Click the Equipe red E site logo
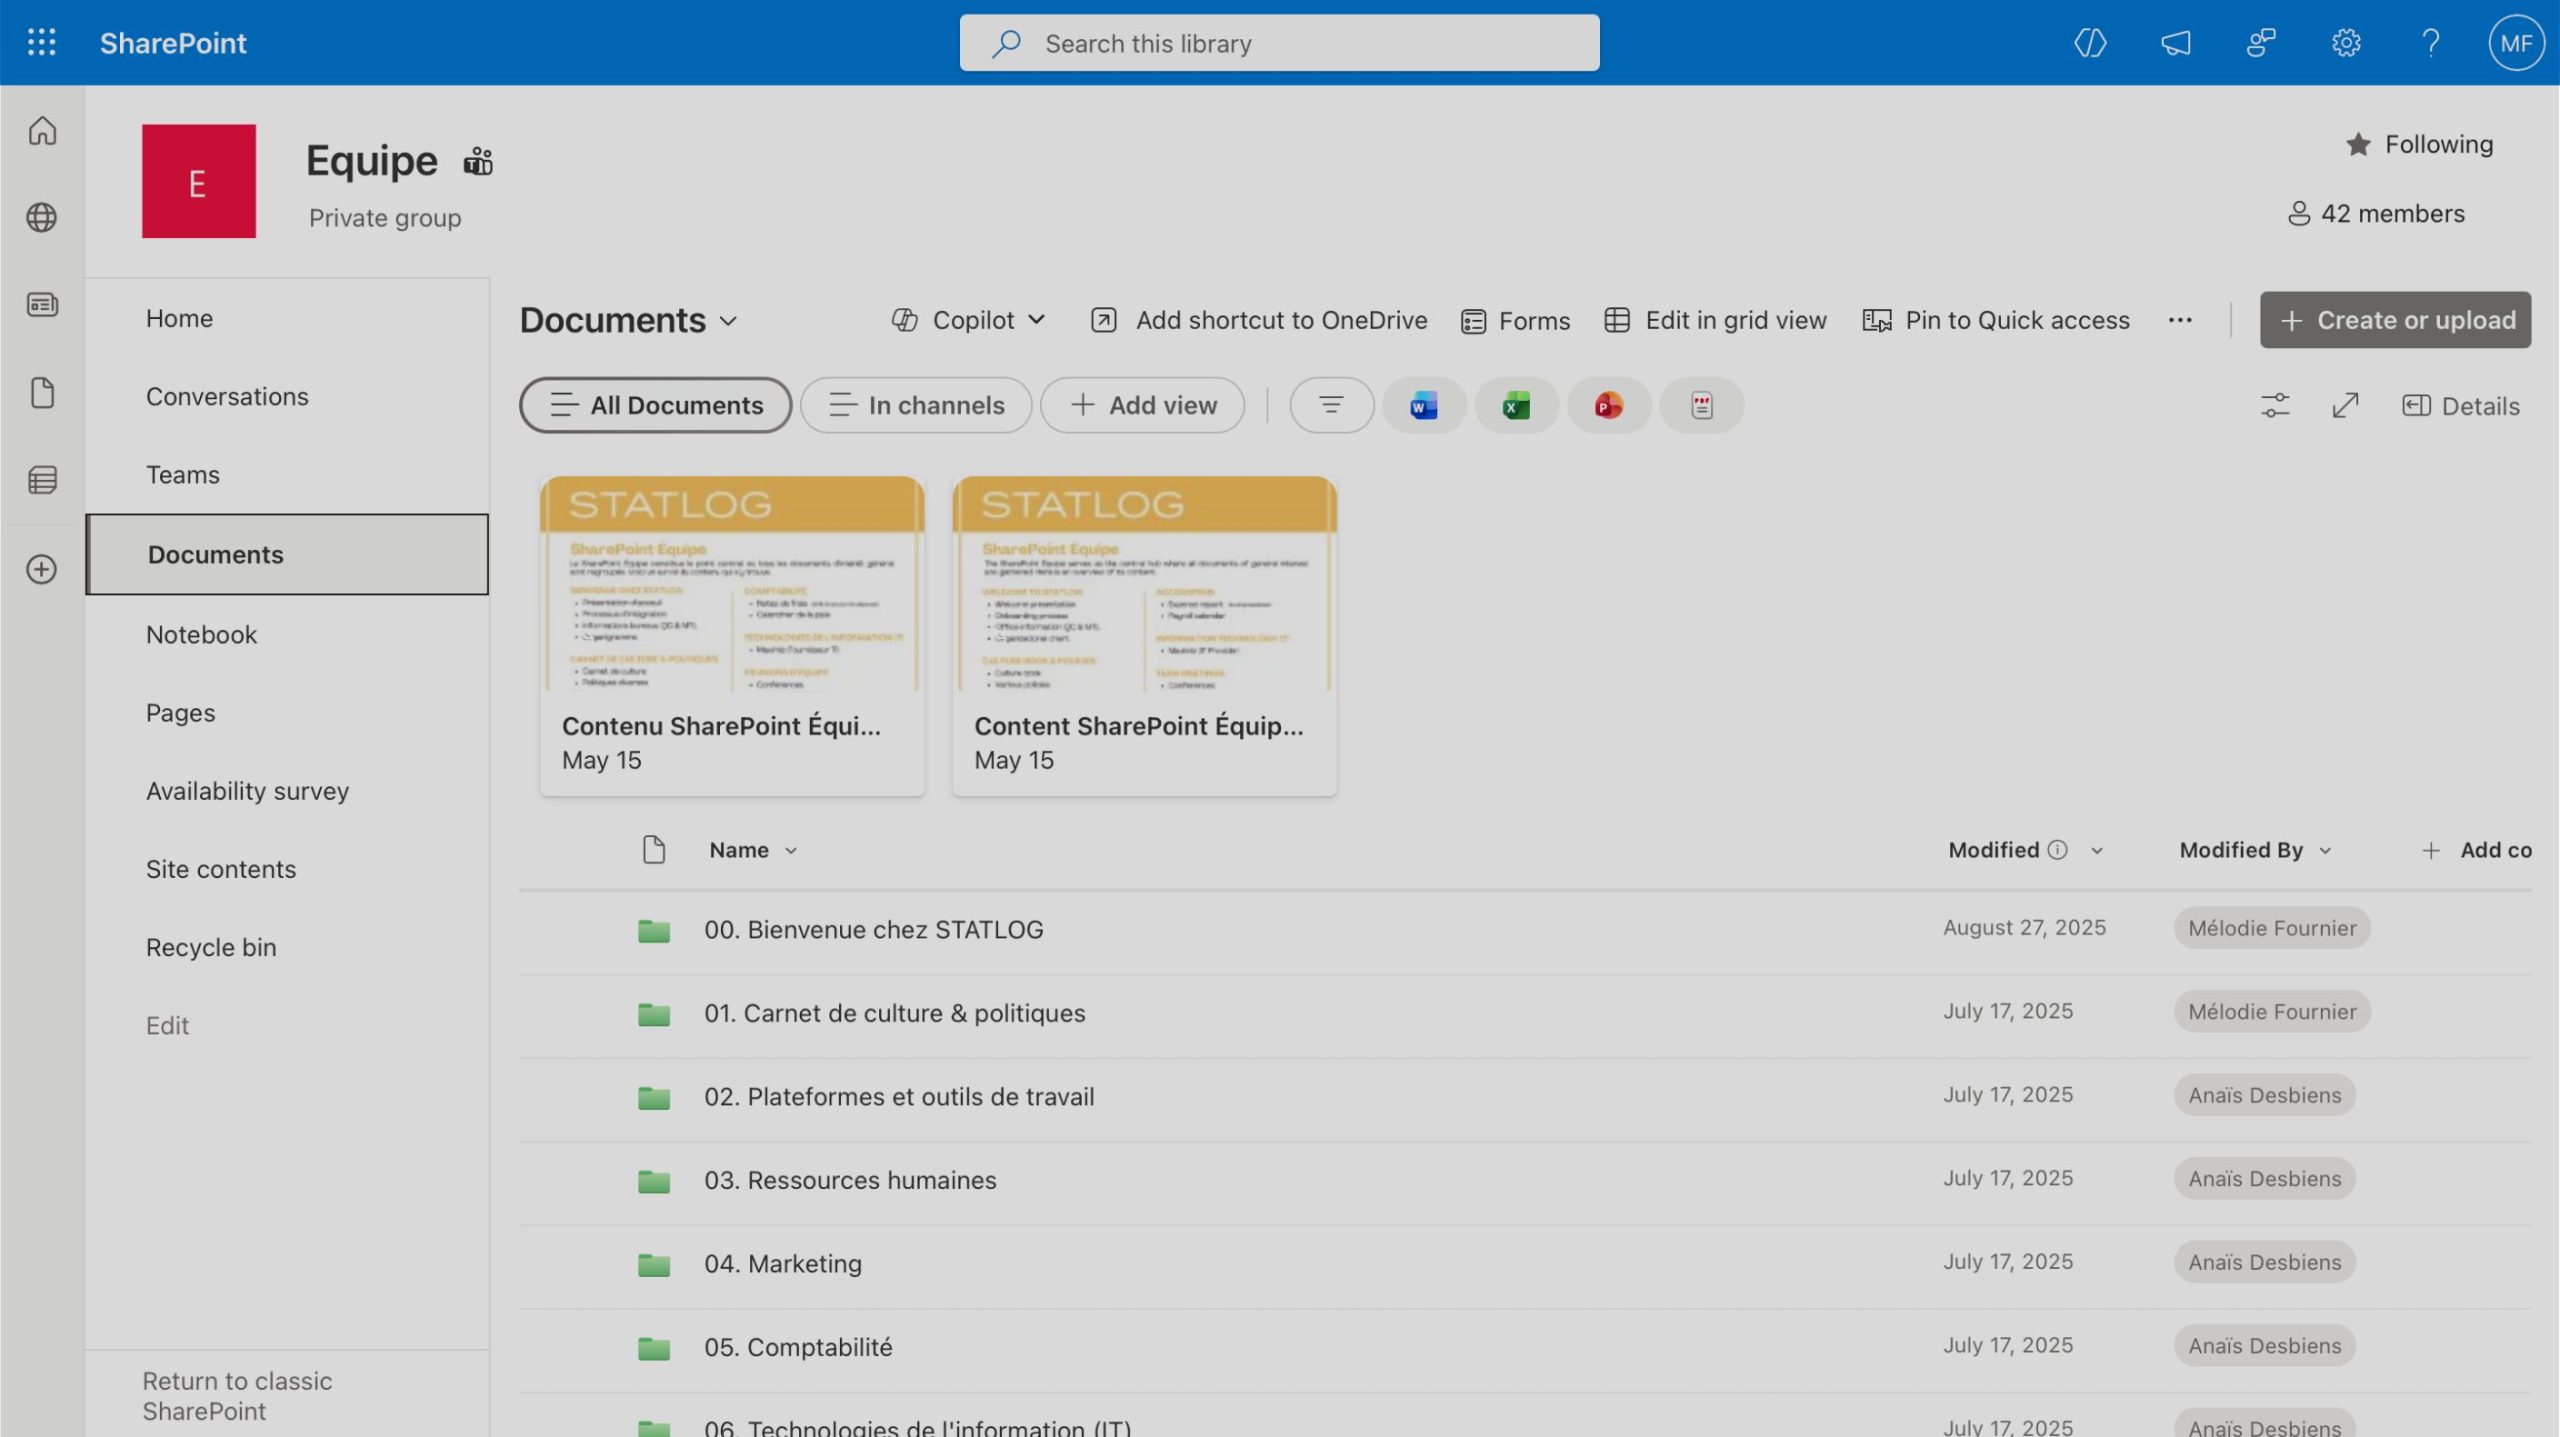The height and width of the screenshot is (1437, 2560). (198, 181)
